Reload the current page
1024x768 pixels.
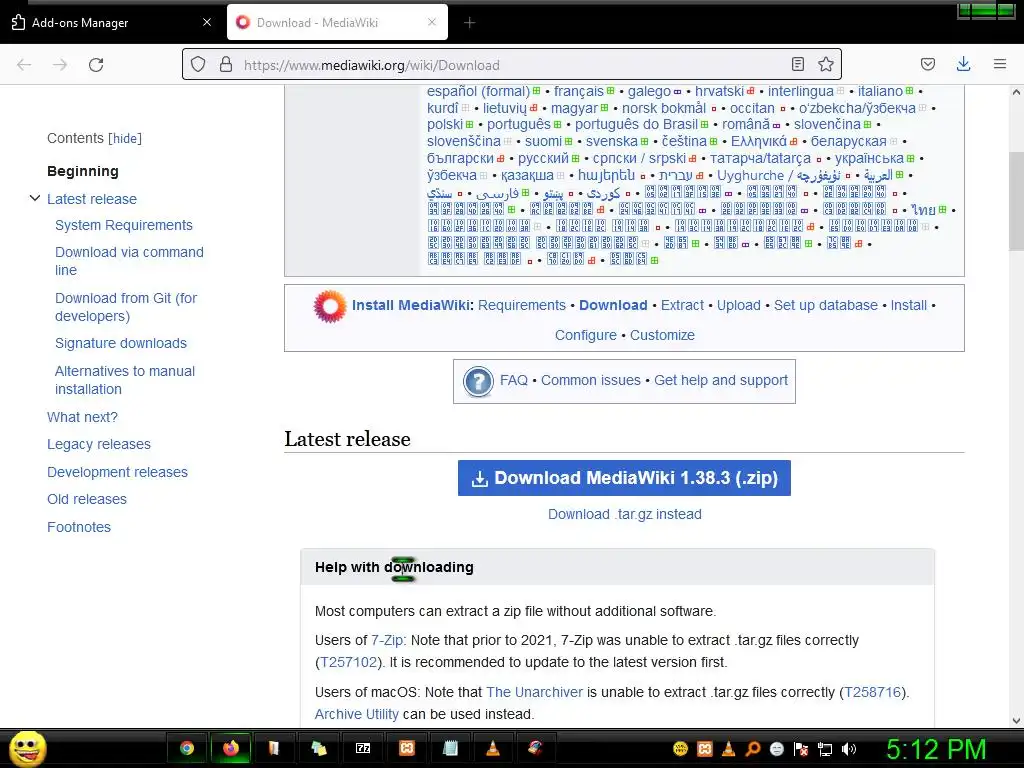point(96,65)
